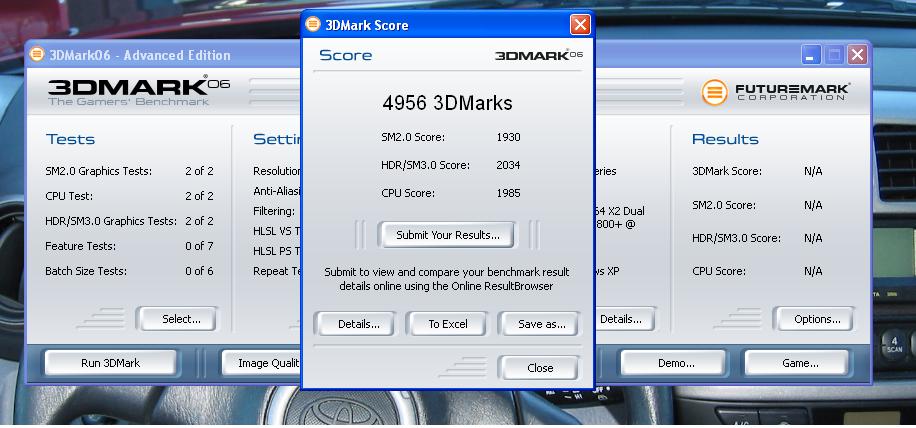The image size is (916, 428).
Task: Close the 3DMark06 Advanced Edition window
Action: click(x=857, y=55)
